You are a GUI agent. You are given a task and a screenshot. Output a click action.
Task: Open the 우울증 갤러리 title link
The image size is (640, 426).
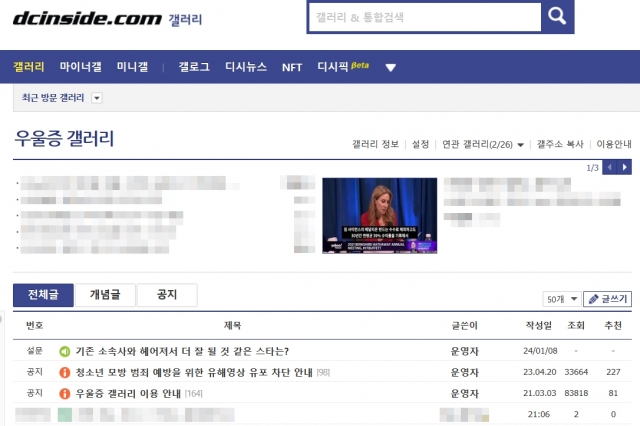pos(64,138)
